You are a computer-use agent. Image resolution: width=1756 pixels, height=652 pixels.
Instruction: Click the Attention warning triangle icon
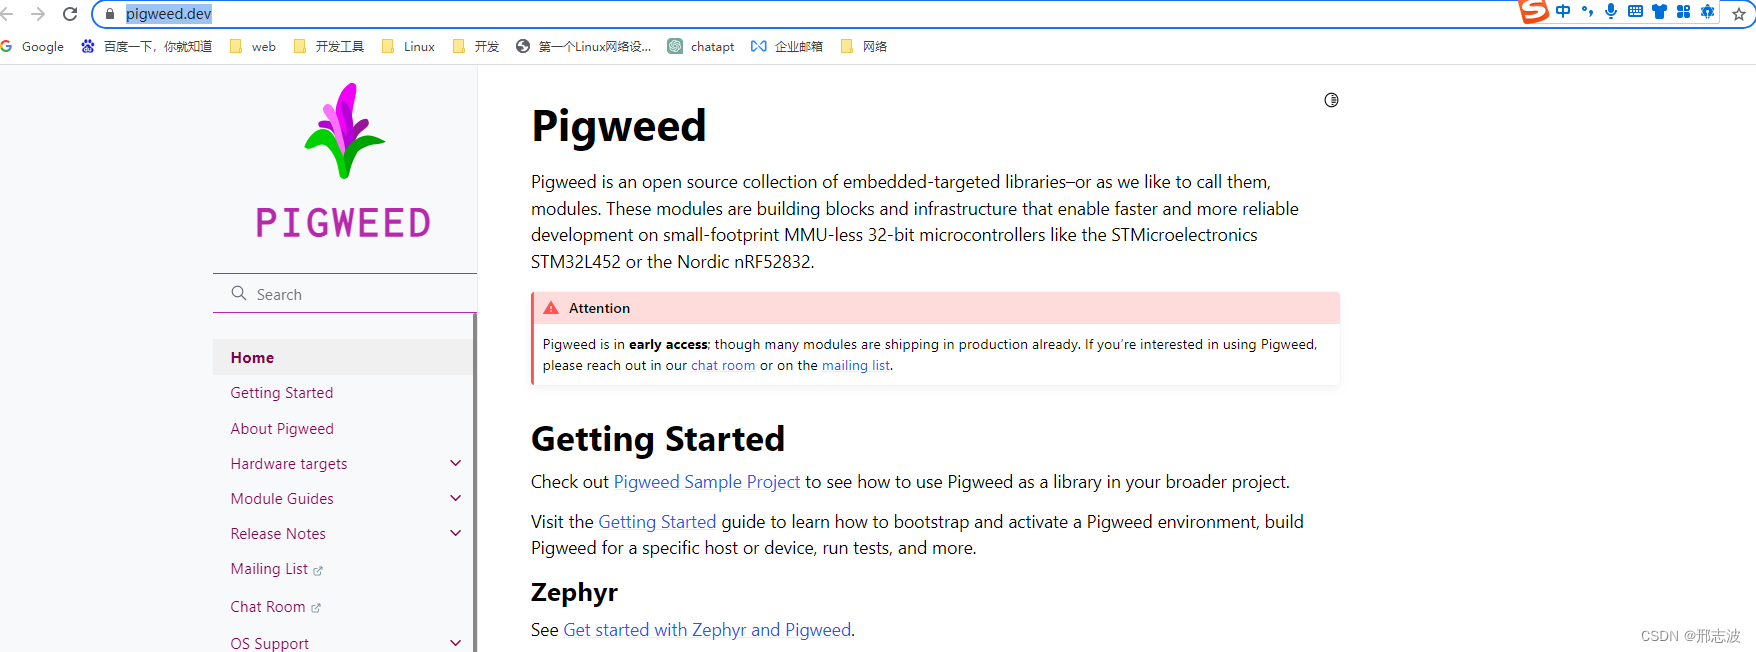551,308
